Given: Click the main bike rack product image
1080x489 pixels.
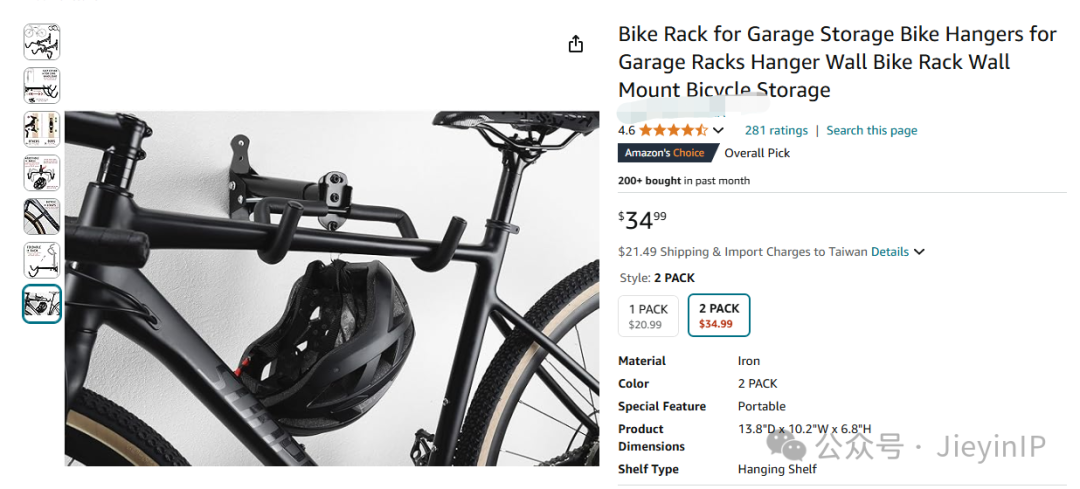Looking at the screenshot, I should tap(332, 288).
